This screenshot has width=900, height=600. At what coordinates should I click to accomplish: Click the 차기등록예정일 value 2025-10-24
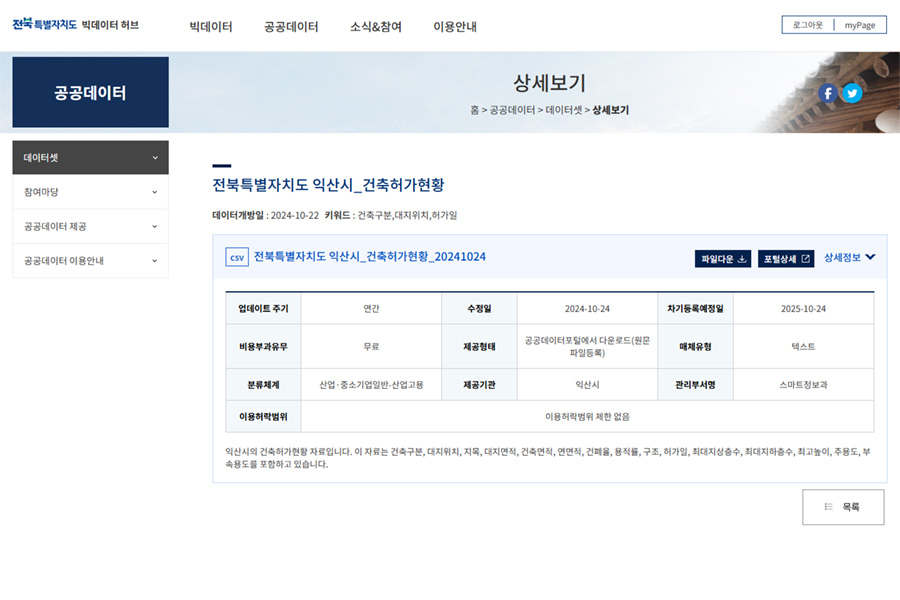[x=804, y=309]
